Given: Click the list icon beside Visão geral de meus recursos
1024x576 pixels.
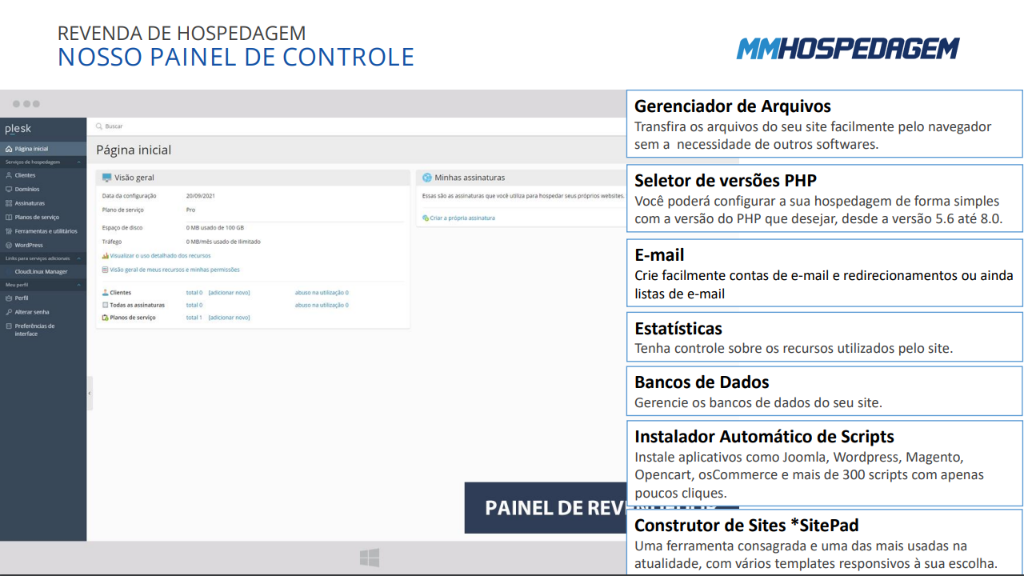Looking at the screenshot, I should click(x=105, y=270).
